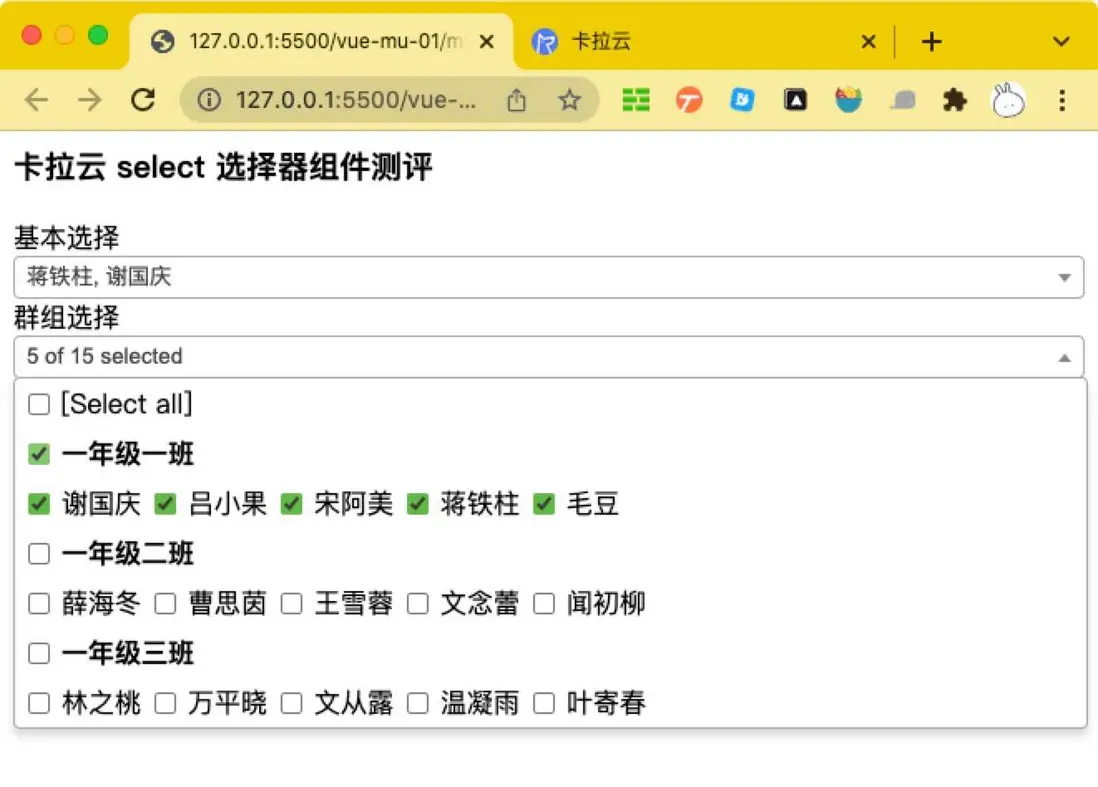Open the Extensions puzzle menu
Screen dimensions: 1098x787
954,100
